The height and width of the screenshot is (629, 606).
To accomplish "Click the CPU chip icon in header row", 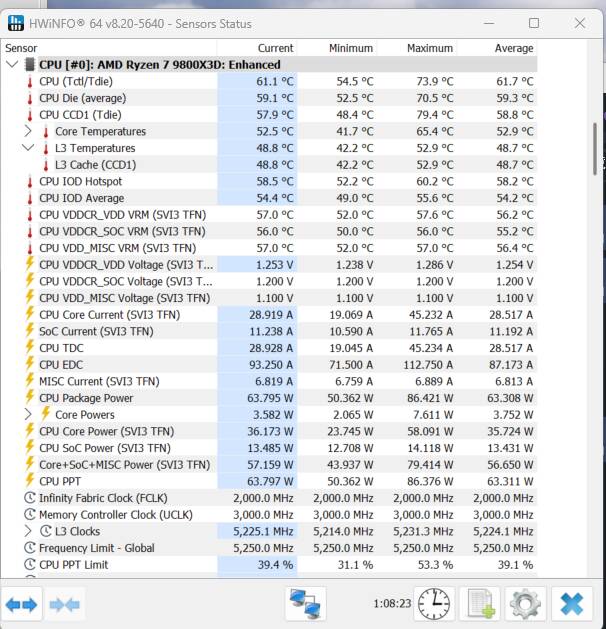I will 30,65.
